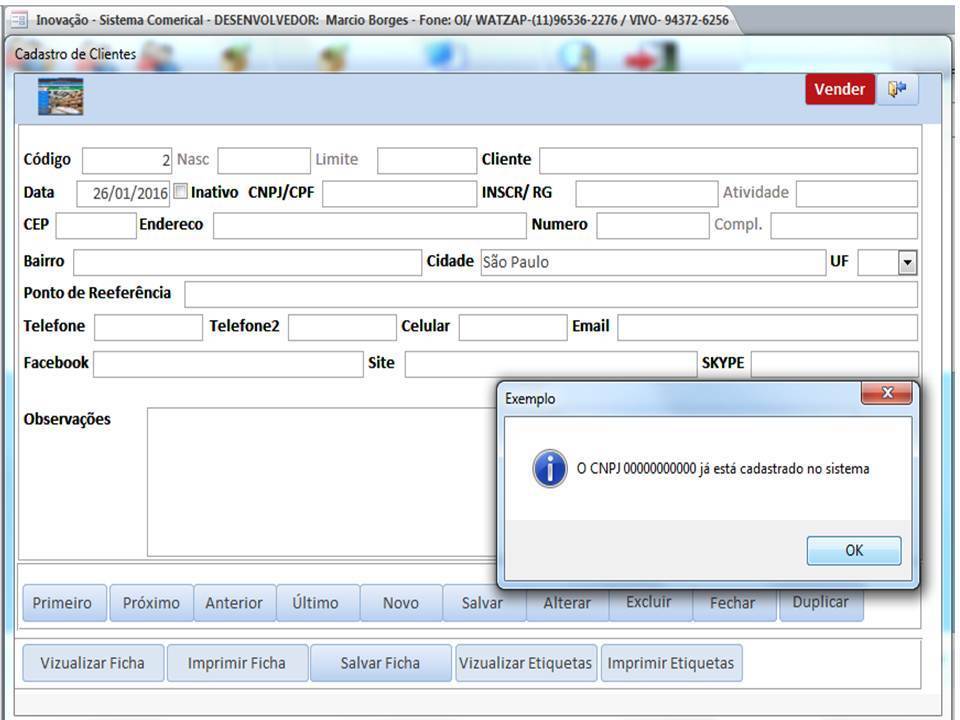Image resolution: width=960 pixels, height=720 pixels.
Task: Click the INSCR/ RG input field
Action: coord(647,193)
